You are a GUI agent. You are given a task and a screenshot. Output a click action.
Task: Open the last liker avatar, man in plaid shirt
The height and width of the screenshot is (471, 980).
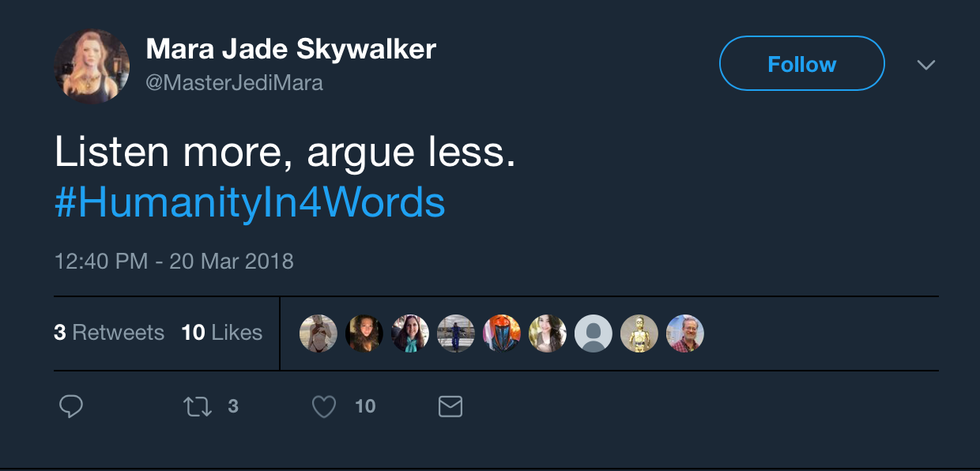(685, 333)
